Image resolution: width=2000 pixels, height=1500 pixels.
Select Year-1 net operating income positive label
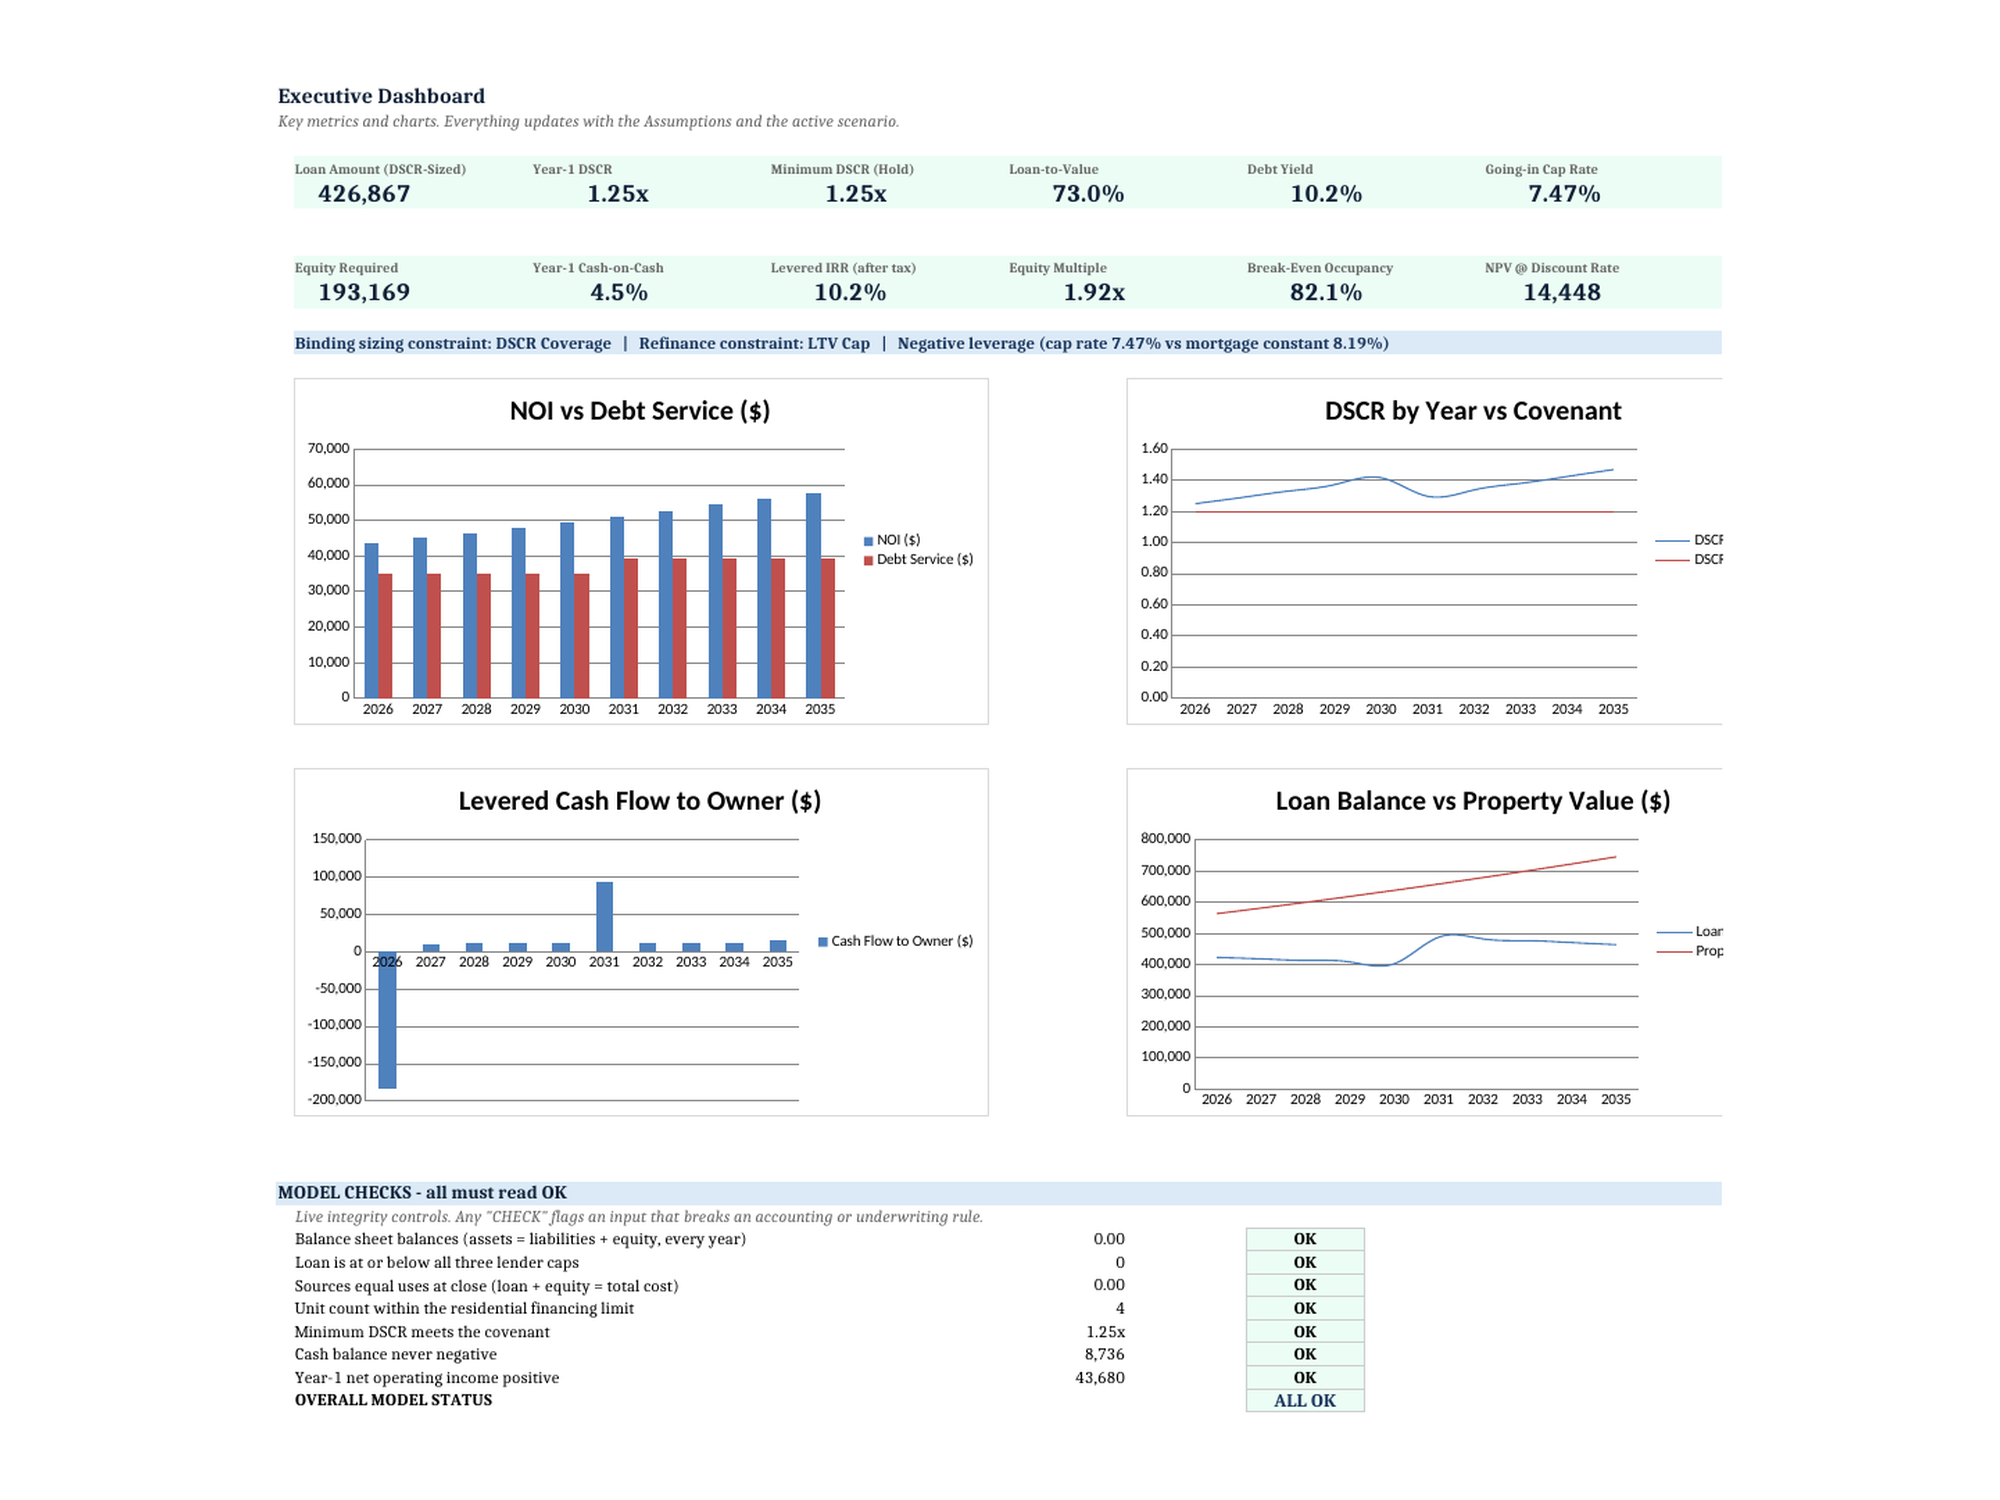click(x=427, y=1378)
